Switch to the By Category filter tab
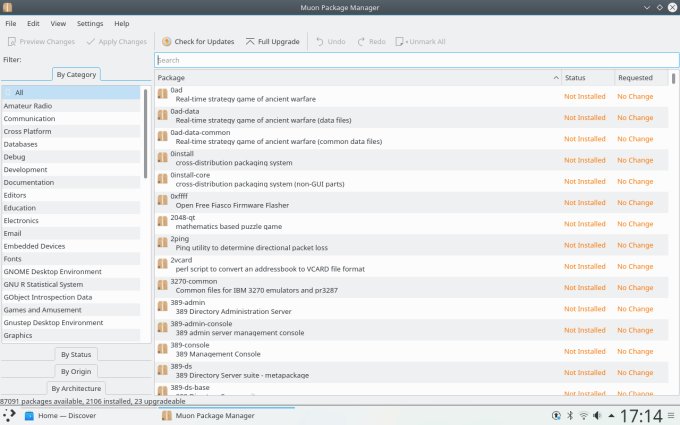Screen dimensions: 680x425 tap(76, 75)
